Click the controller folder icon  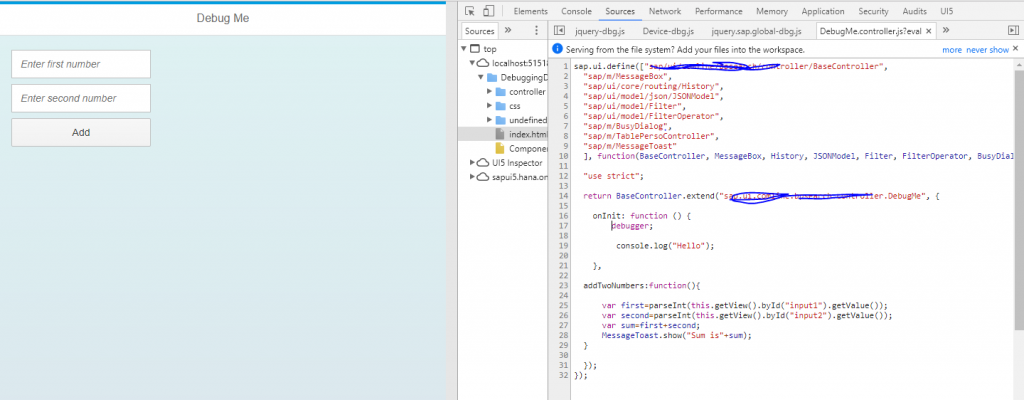tap(500, 92)
